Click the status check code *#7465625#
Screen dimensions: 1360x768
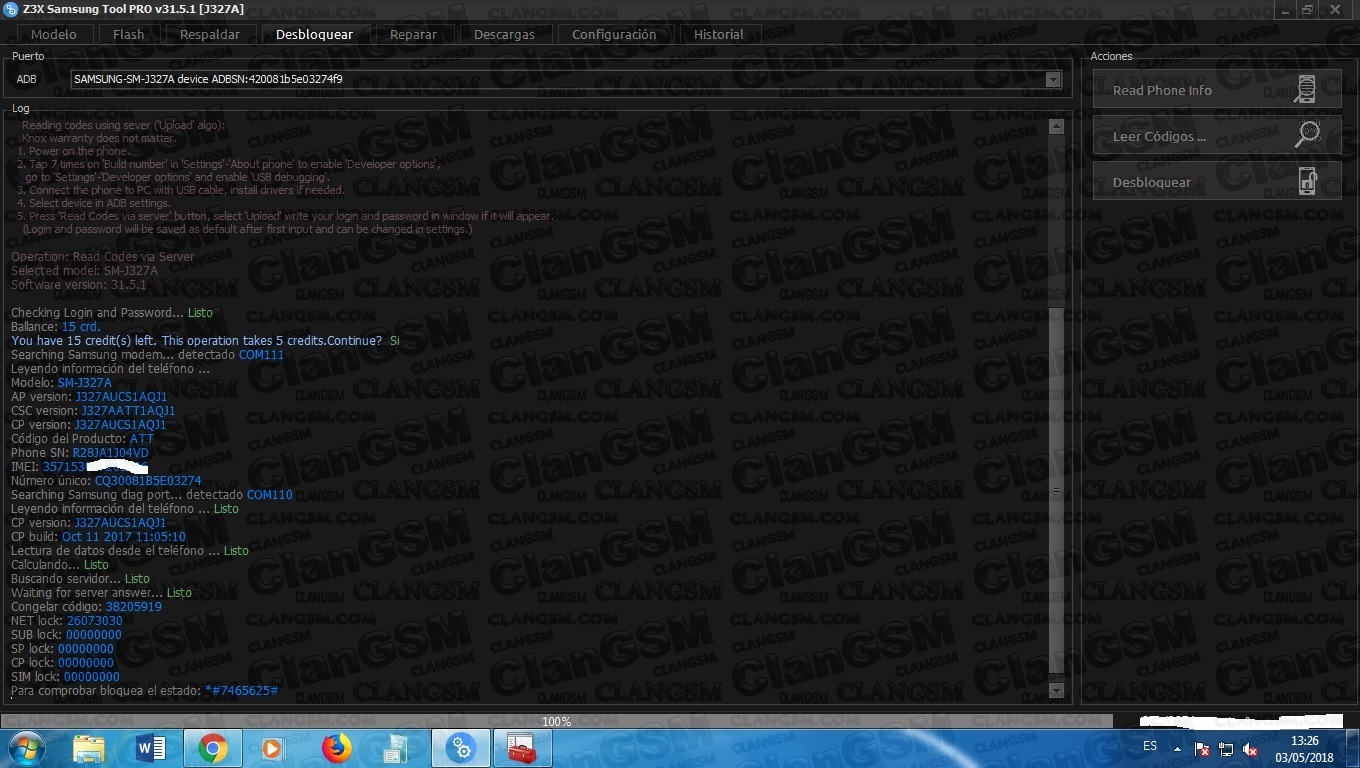point(241,691)
